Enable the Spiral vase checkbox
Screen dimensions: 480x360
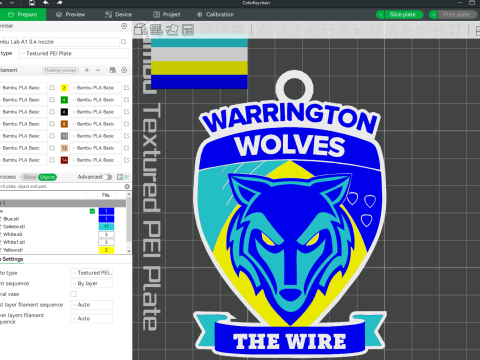coord(74,294)
